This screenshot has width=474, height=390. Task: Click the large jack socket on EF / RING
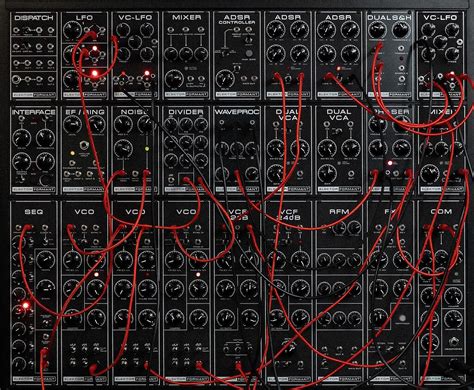pyautogui.click(x=84, y=145)
